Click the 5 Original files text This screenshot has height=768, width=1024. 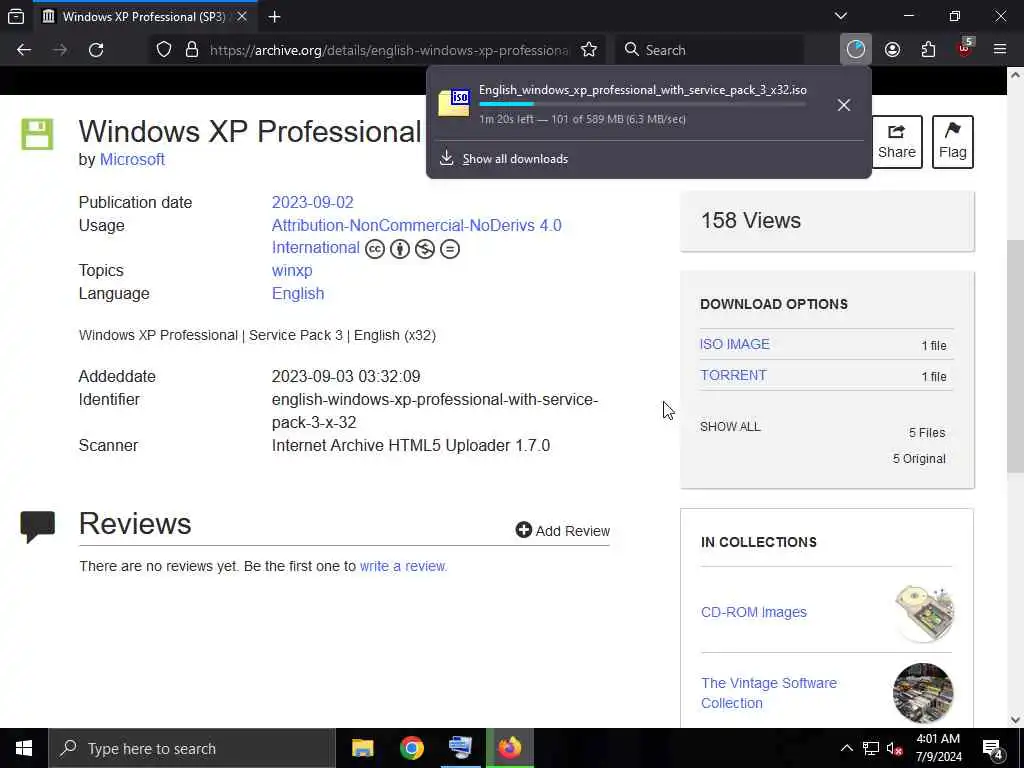coord(919,459)
